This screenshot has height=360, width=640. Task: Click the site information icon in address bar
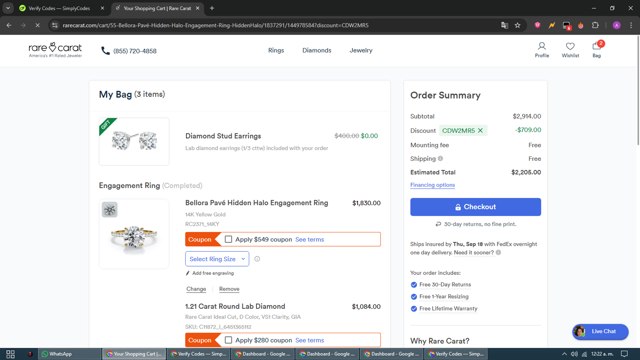[55, 25]
